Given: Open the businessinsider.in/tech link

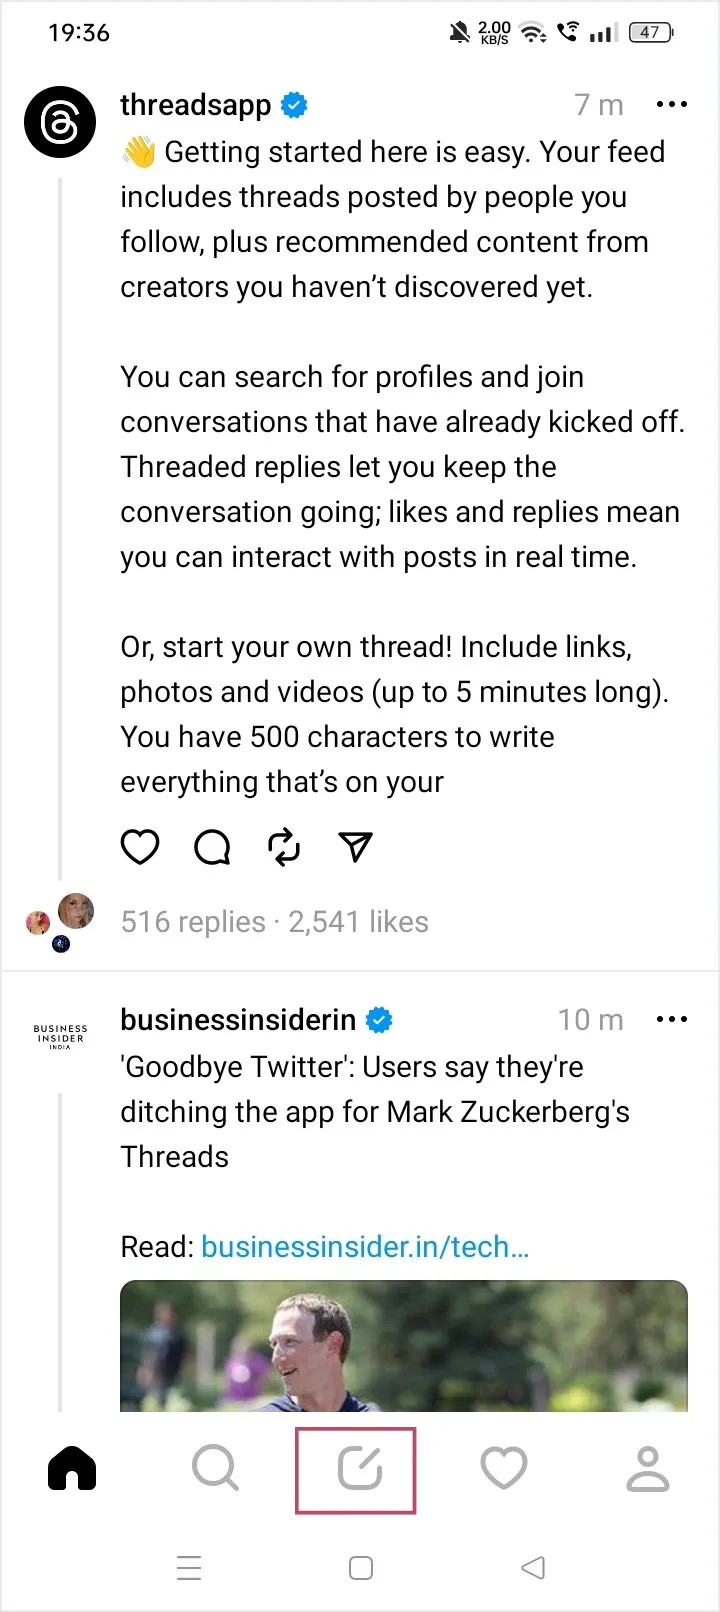Looking at the screenshot, I should click(x=365, y=1247).
